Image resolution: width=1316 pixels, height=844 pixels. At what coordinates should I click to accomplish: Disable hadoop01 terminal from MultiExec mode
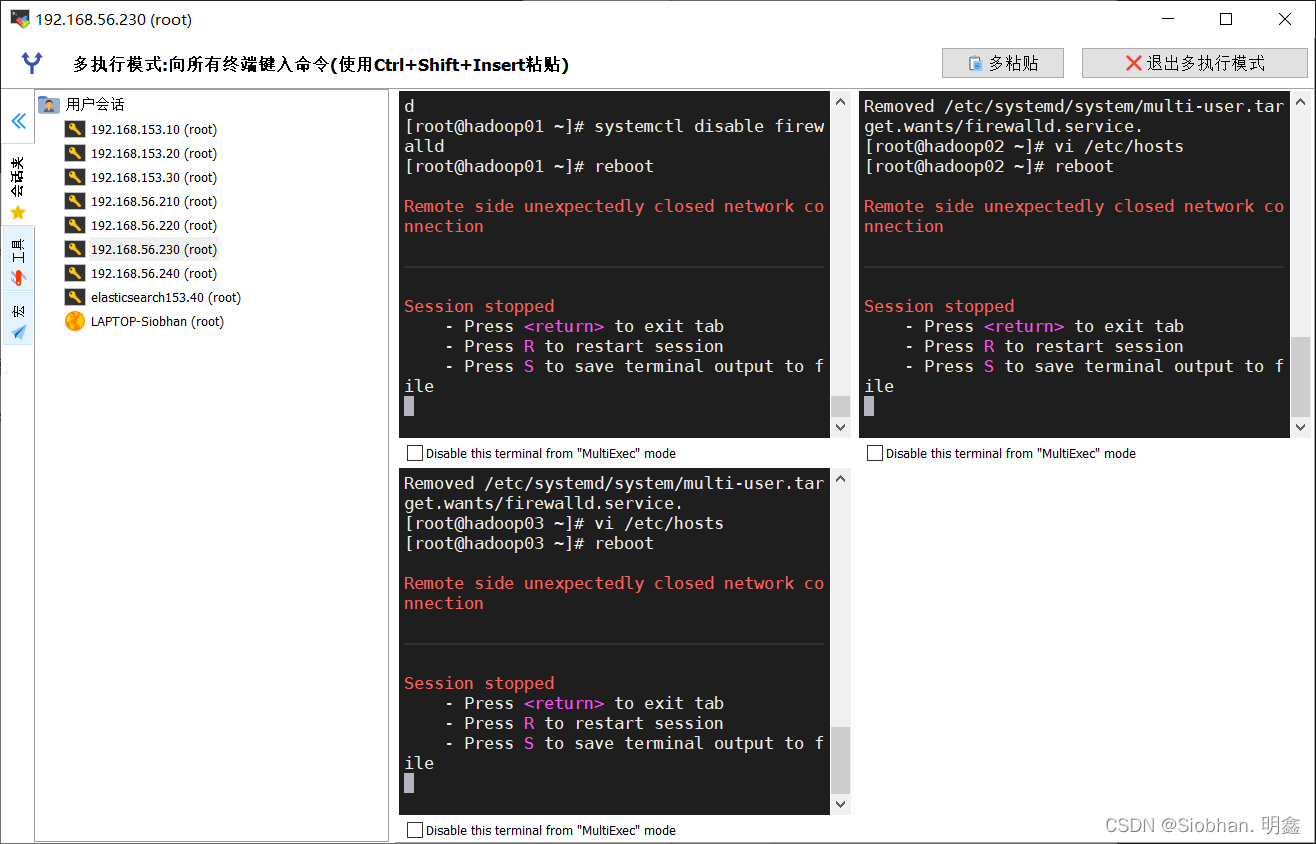click(415, 453)
